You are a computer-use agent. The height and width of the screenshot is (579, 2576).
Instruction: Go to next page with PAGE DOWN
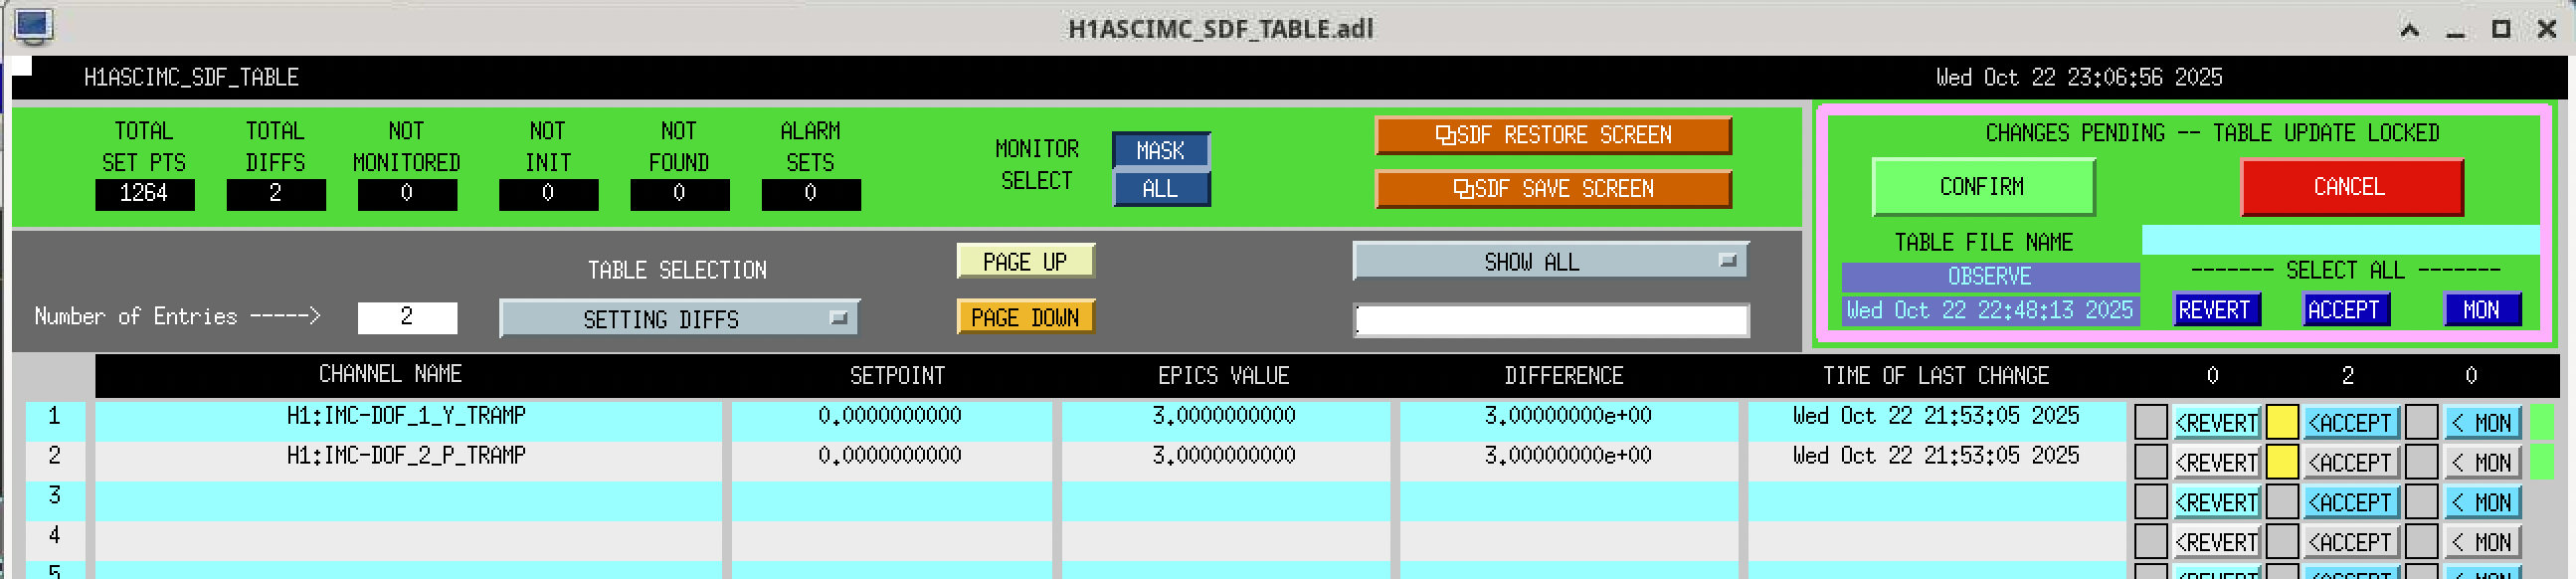tap(1024, 318)
